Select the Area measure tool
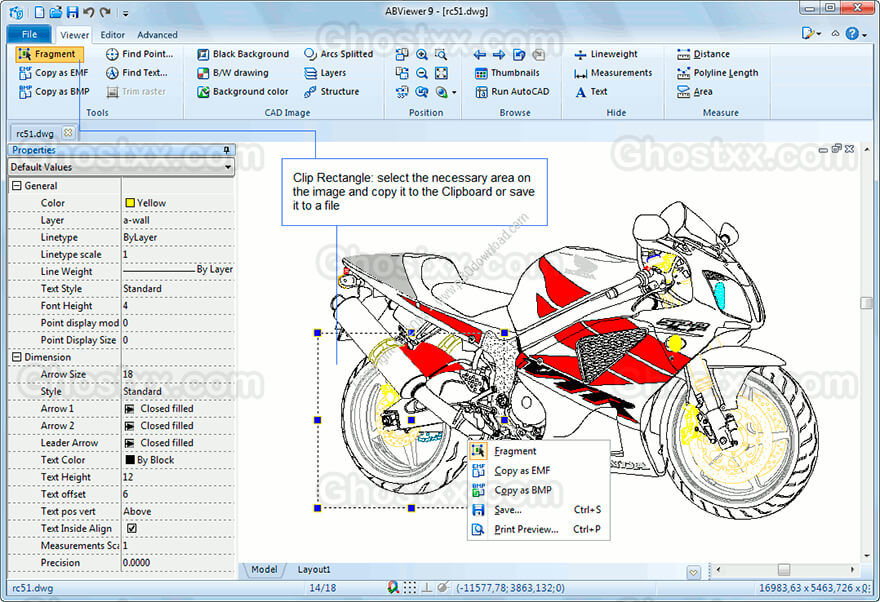The width and height of the screenshot is (880, 602). [695, 91]
